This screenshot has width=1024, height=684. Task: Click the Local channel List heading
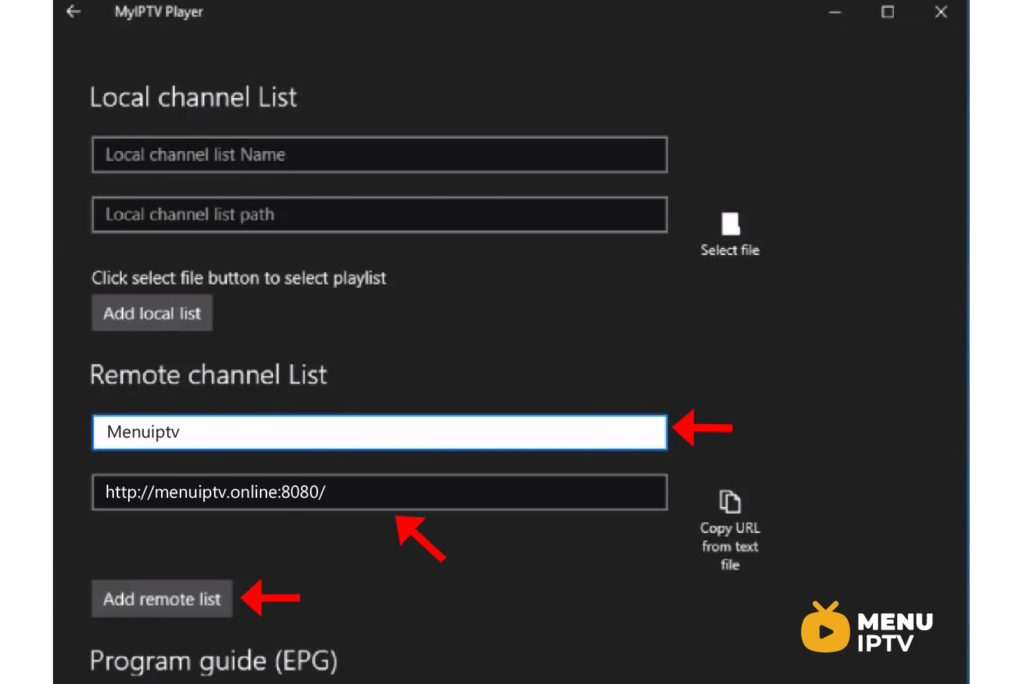click(193, 97)
